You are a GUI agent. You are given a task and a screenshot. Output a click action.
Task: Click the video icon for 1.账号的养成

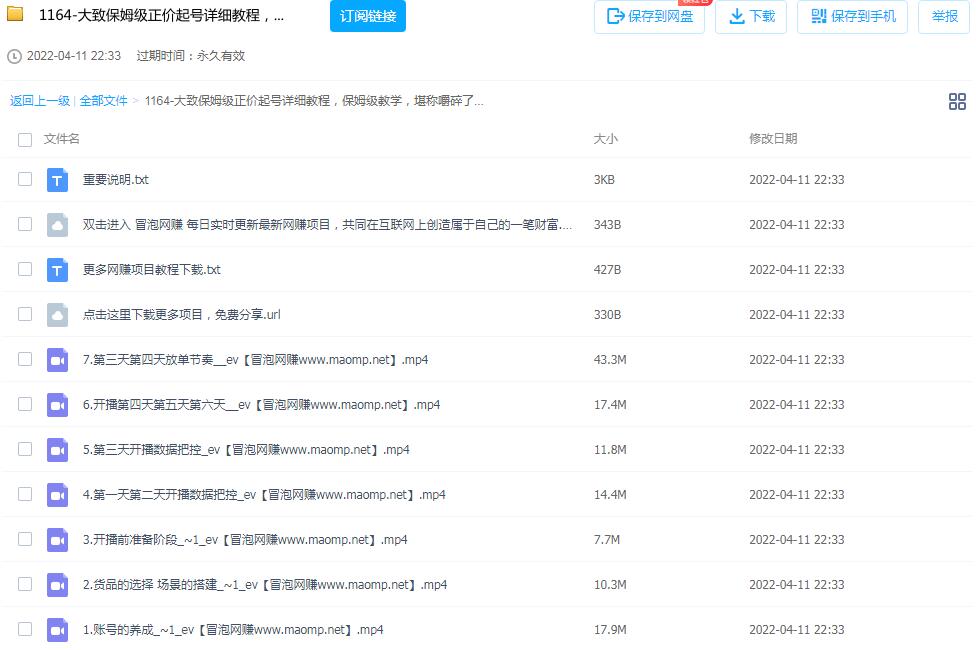(57, 630)
